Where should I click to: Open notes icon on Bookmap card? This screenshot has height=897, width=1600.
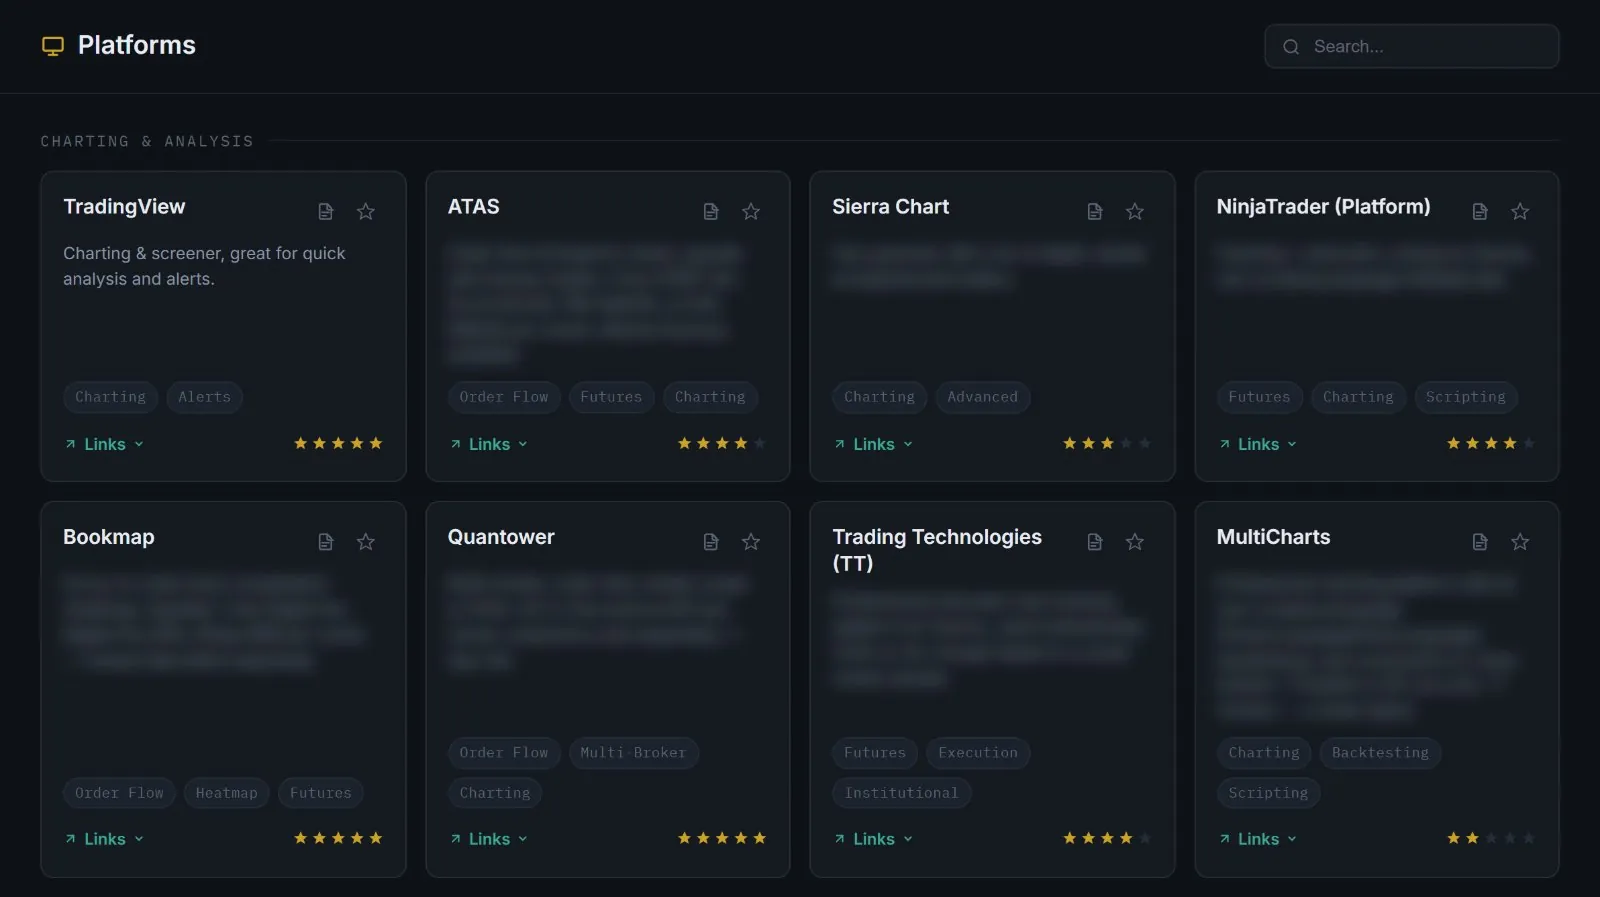pos(326,541)
